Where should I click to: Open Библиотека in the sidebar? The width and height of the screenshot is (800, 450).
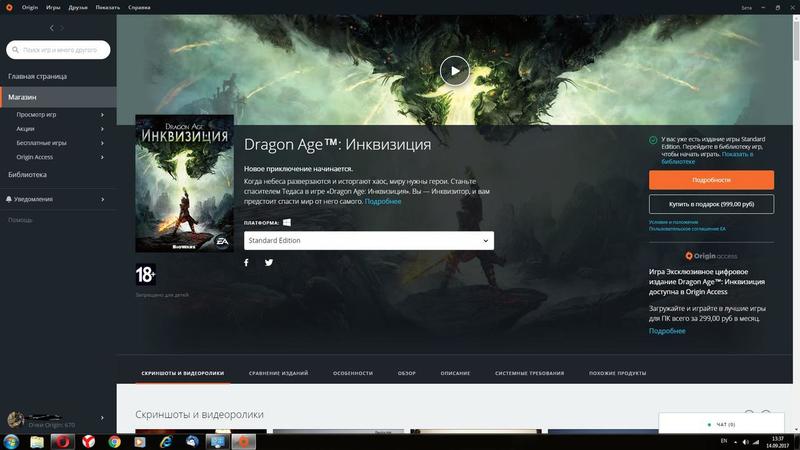pos(28,174)
